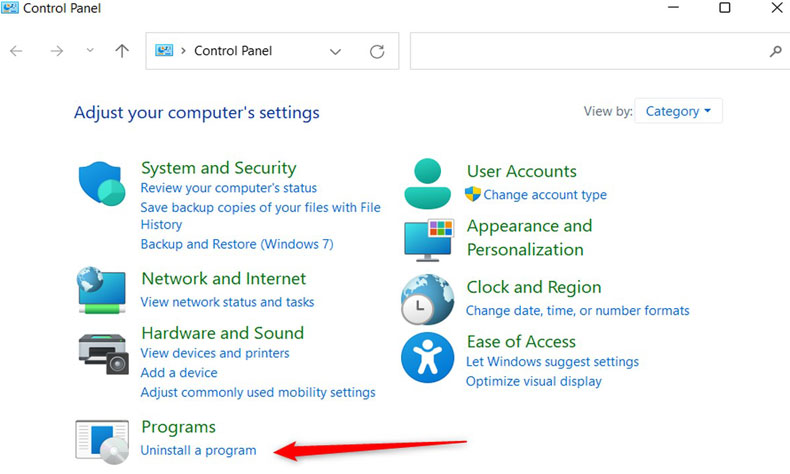
Task: Click the Programs category icon
Action: click(101, 440)
